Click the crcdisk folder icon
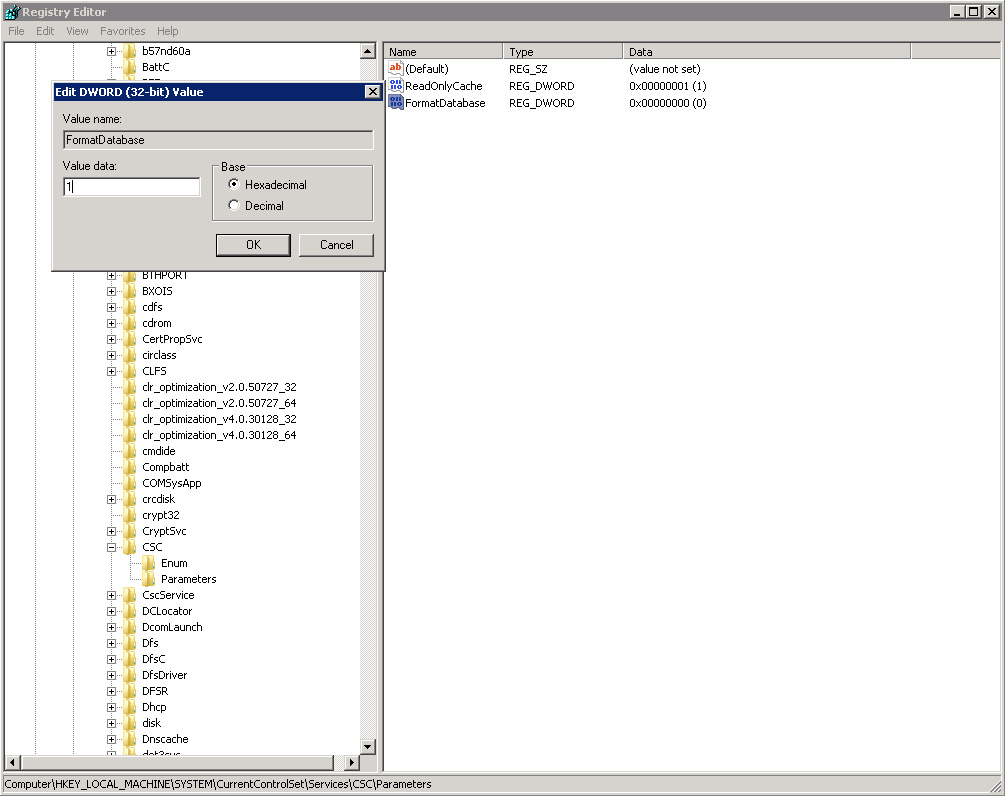The width and height of the screenshot is (1005, 796). click(129, 499)
